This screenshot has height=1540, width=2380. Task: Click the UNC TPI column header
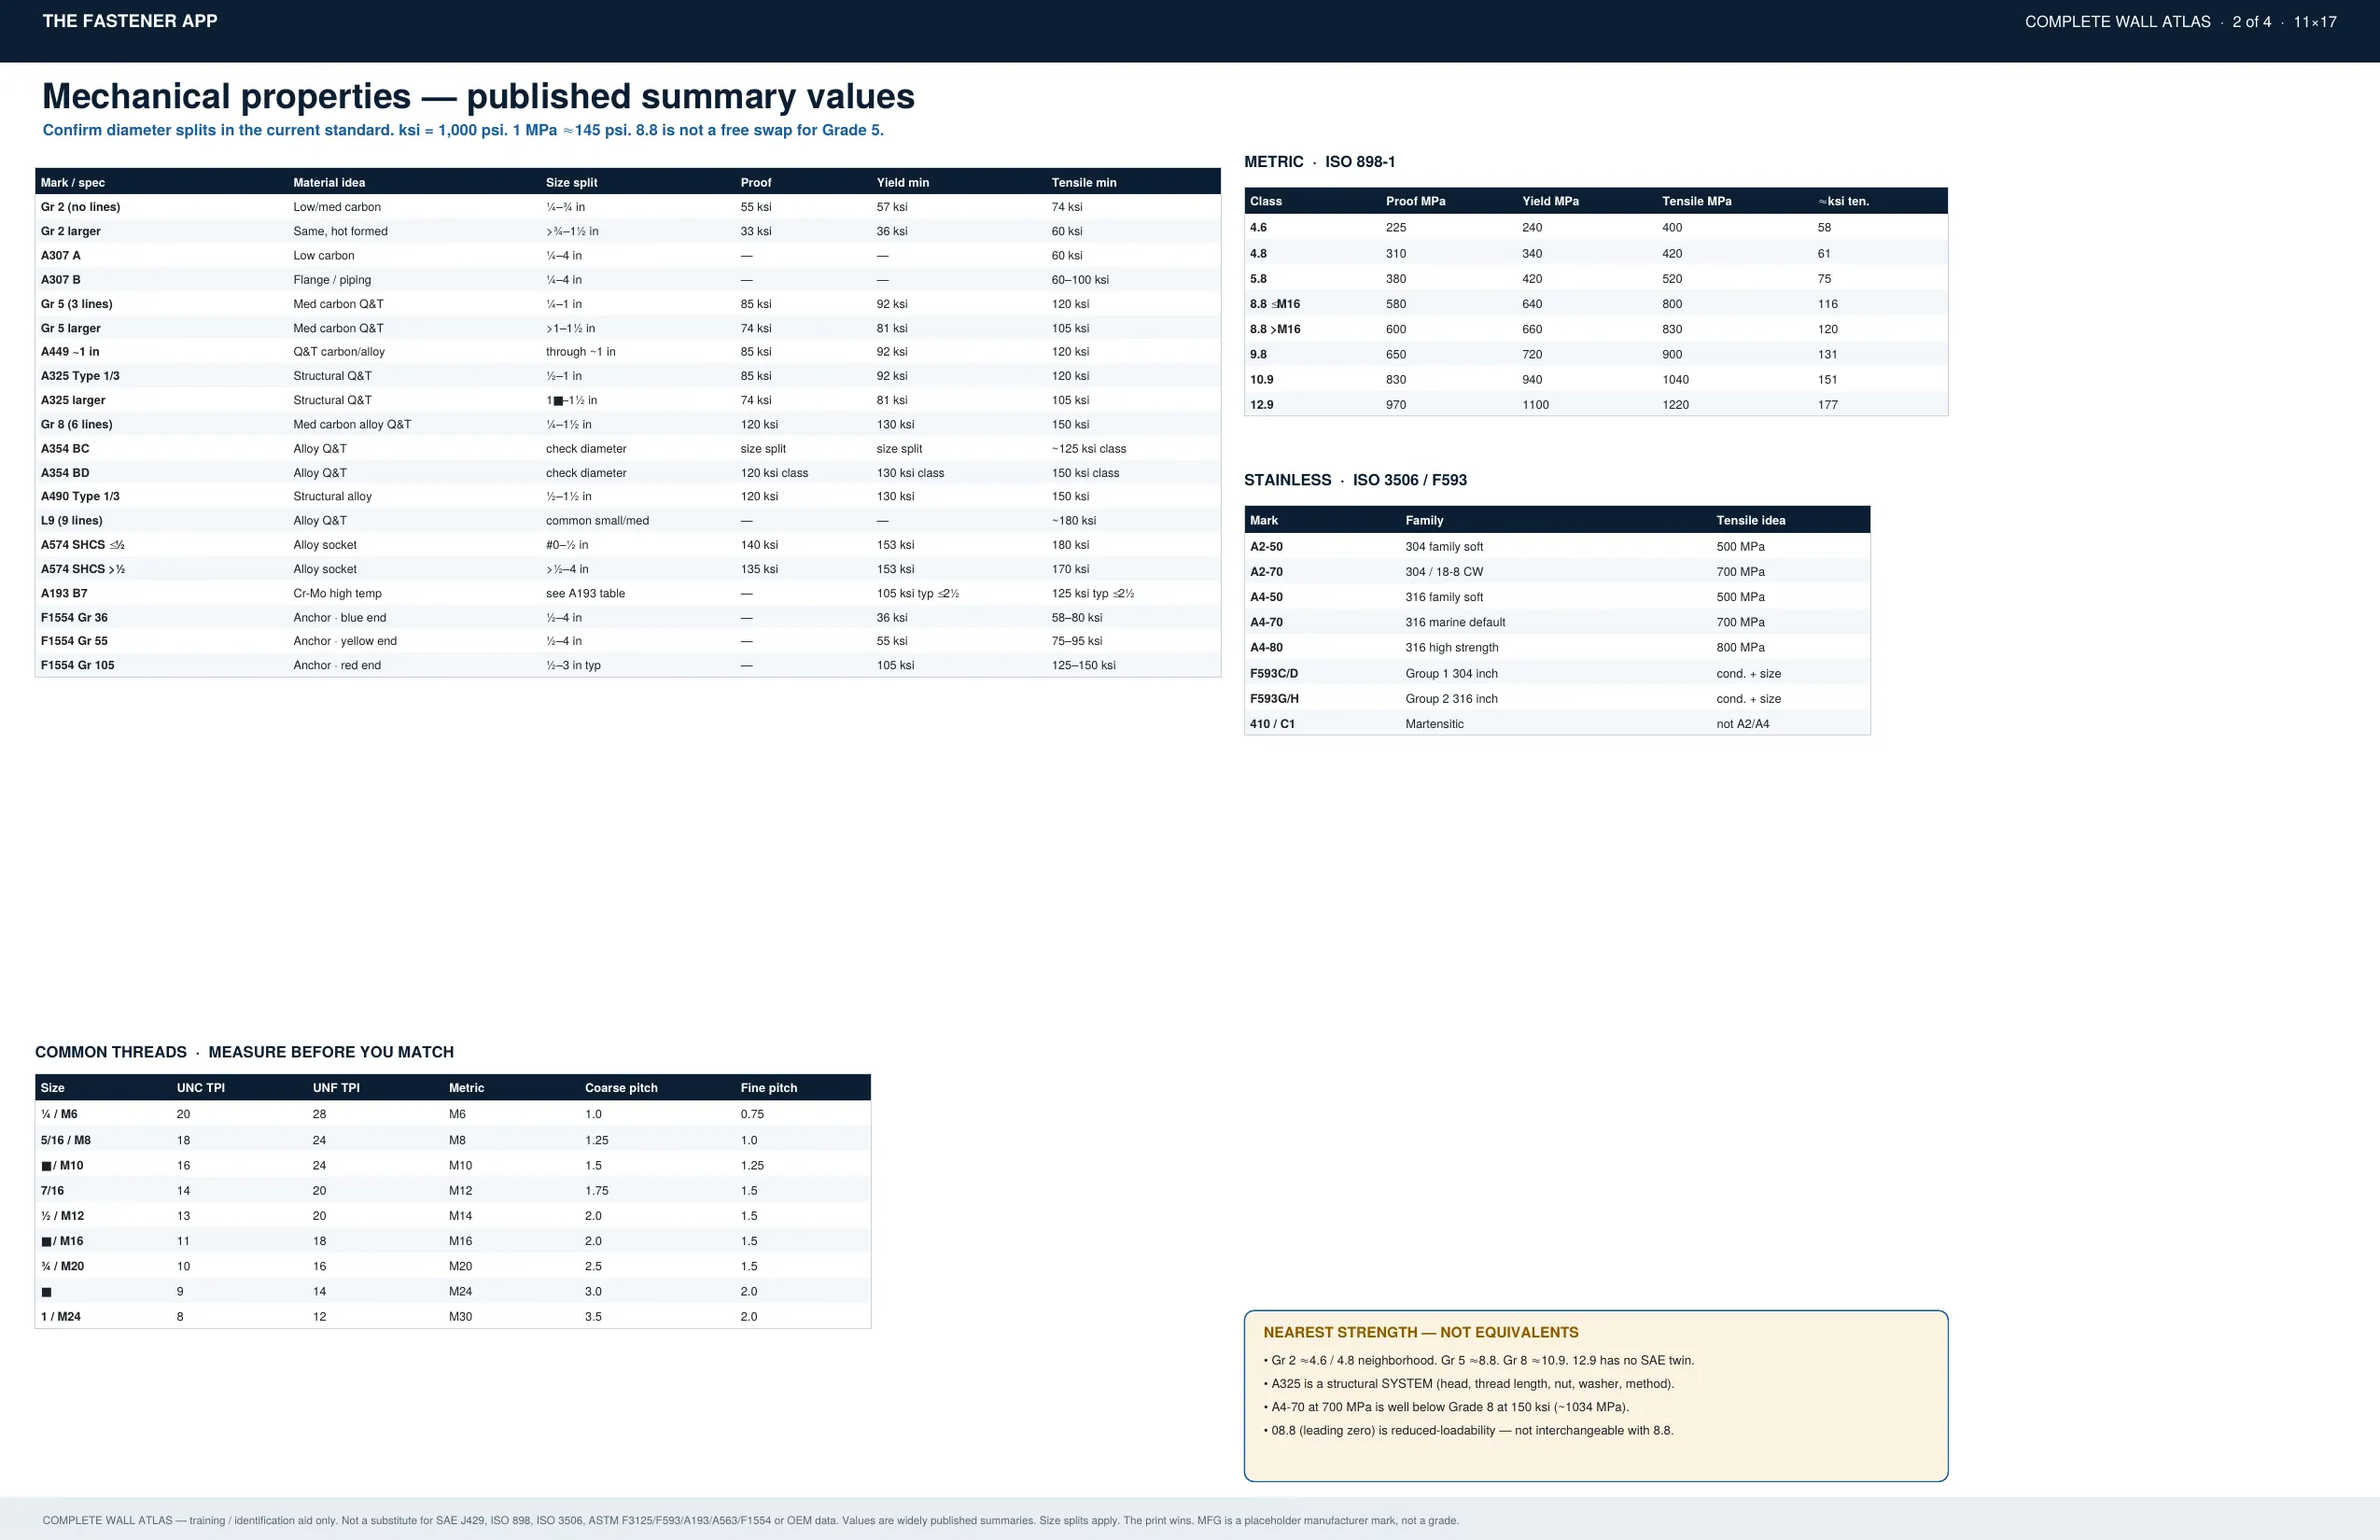tap(200, 1088)
